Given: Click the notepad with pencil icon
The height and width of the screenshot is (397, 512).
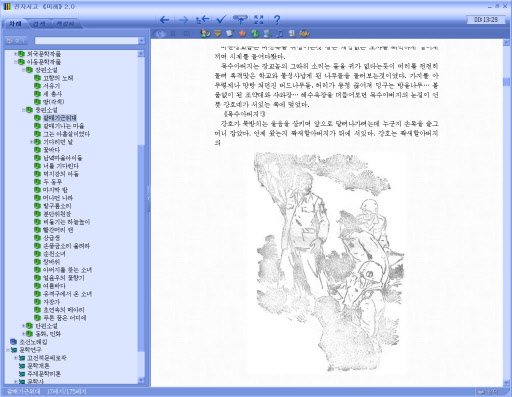Looking at the screenshot, I should point(230,33).
